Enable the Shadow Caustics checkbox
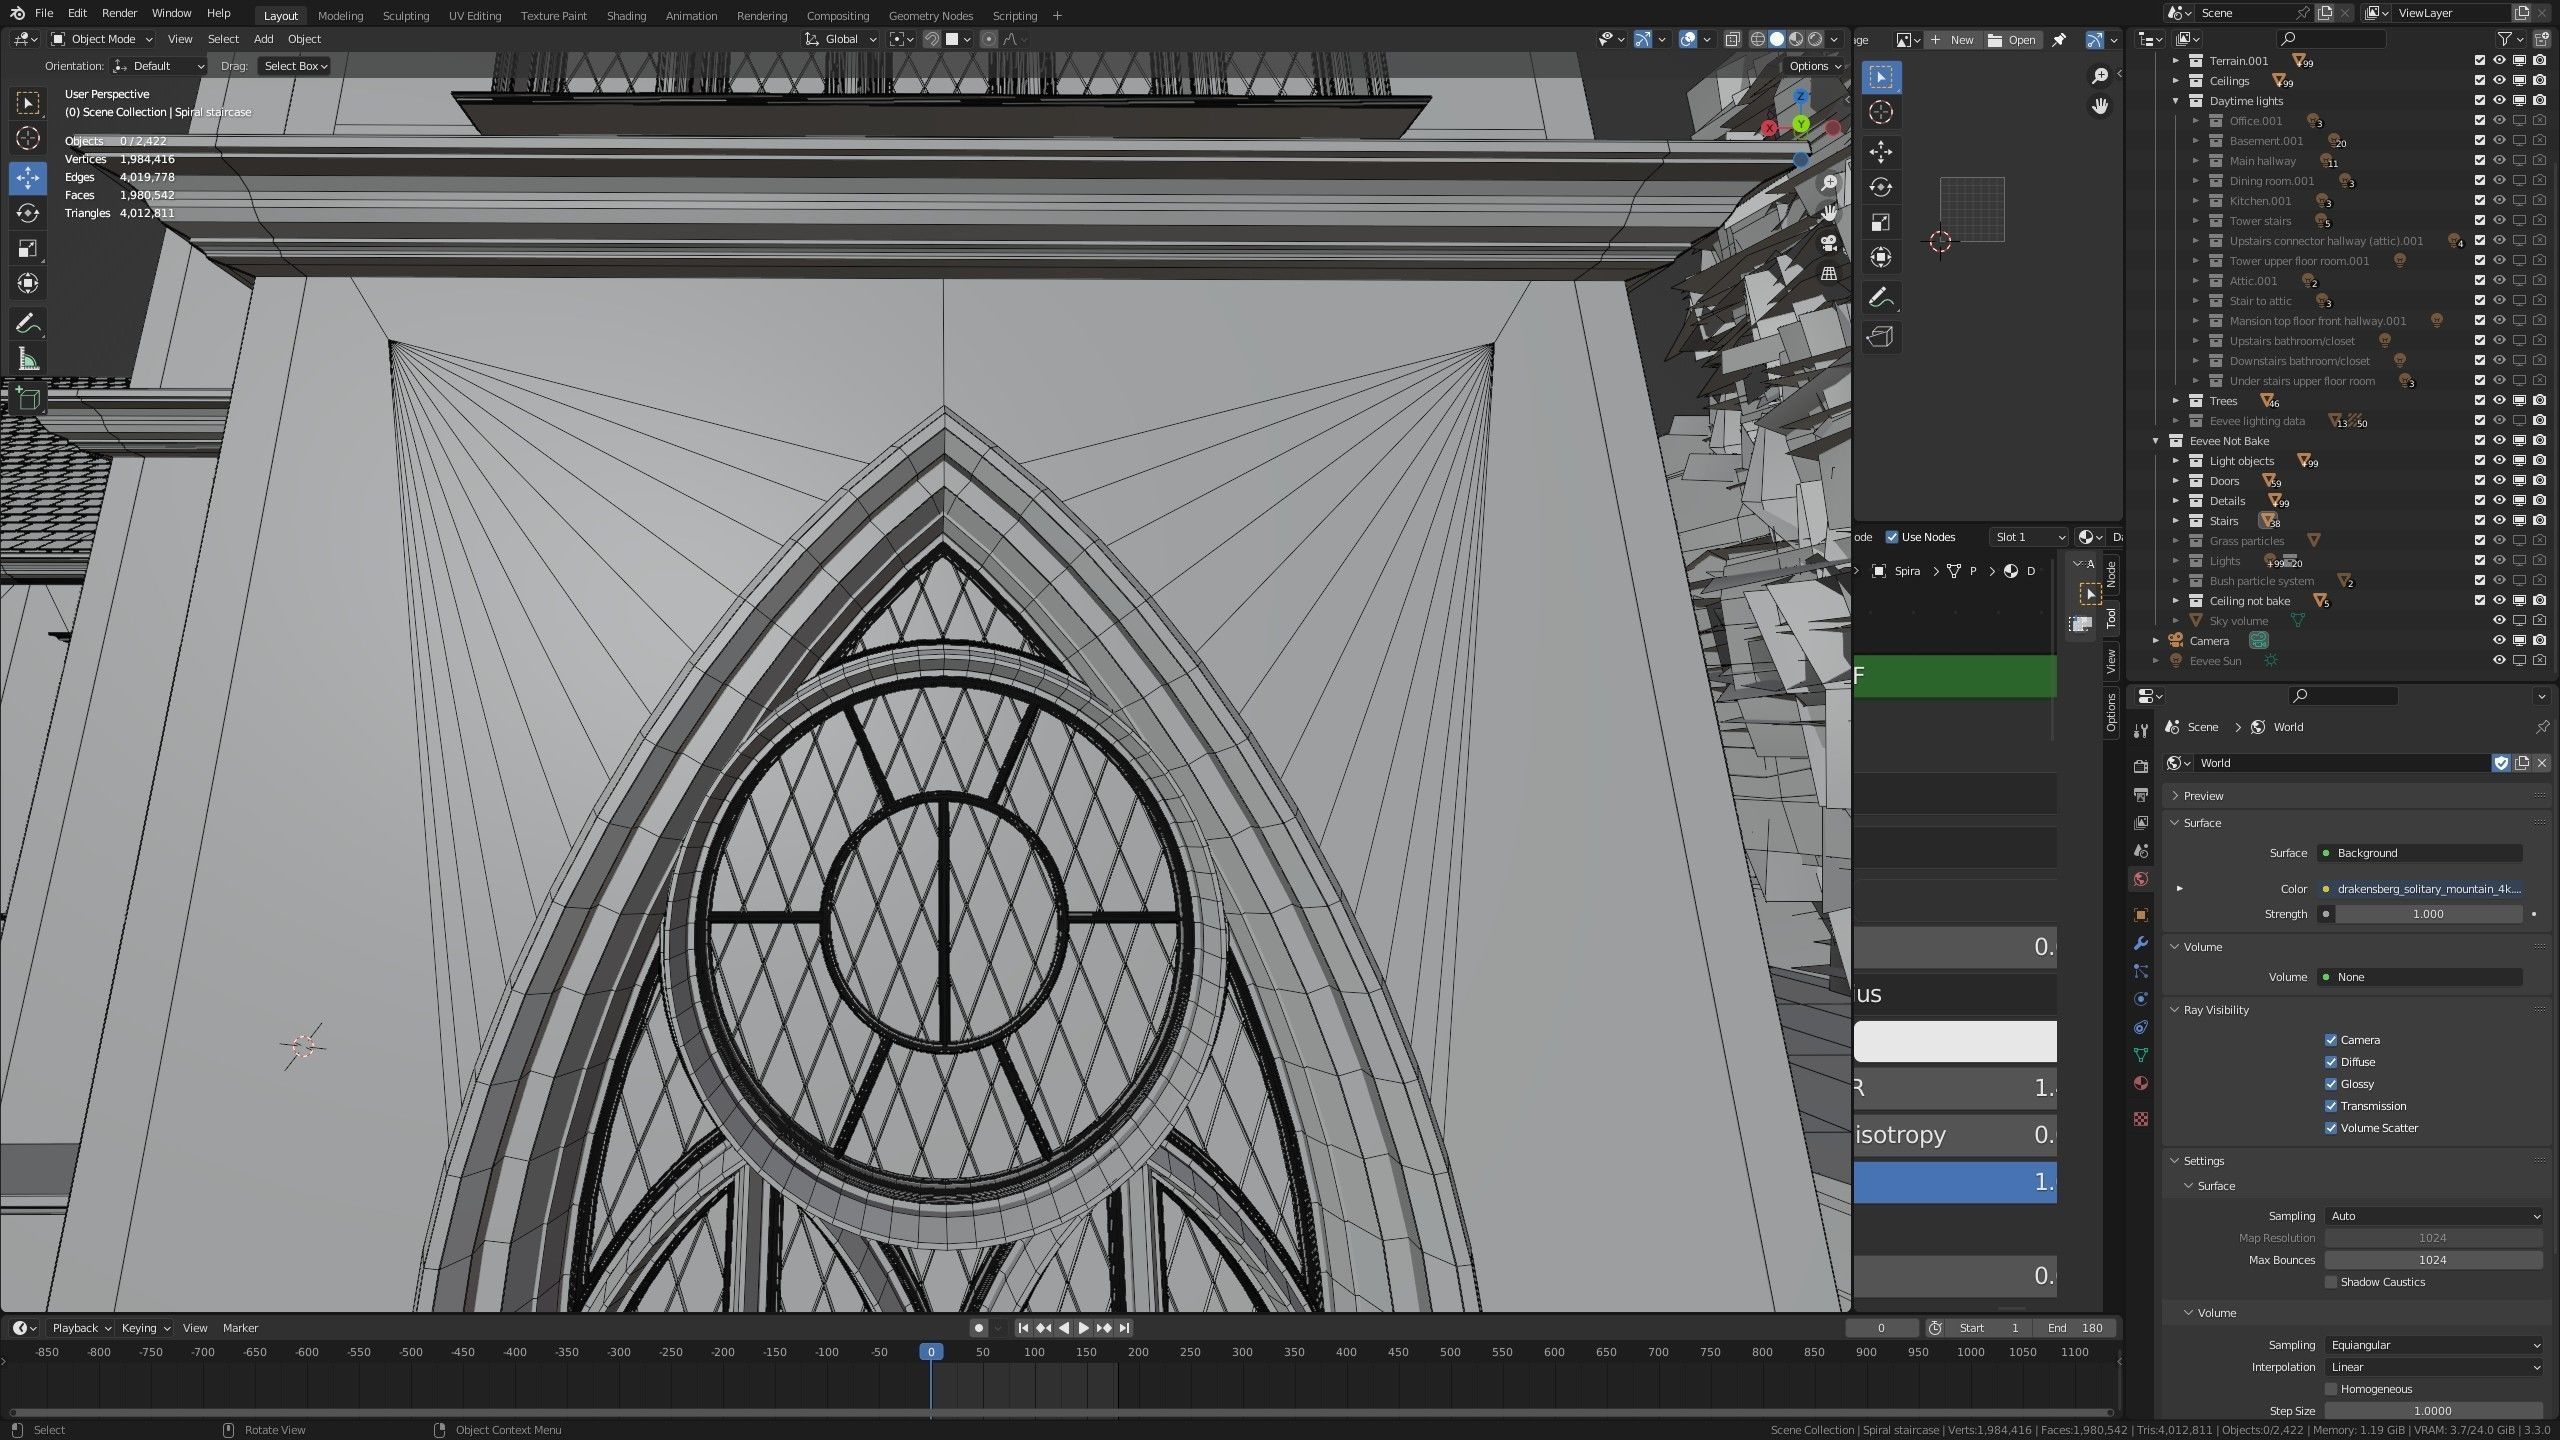The image size is (2560, 1440). tap(2331, 1282)
